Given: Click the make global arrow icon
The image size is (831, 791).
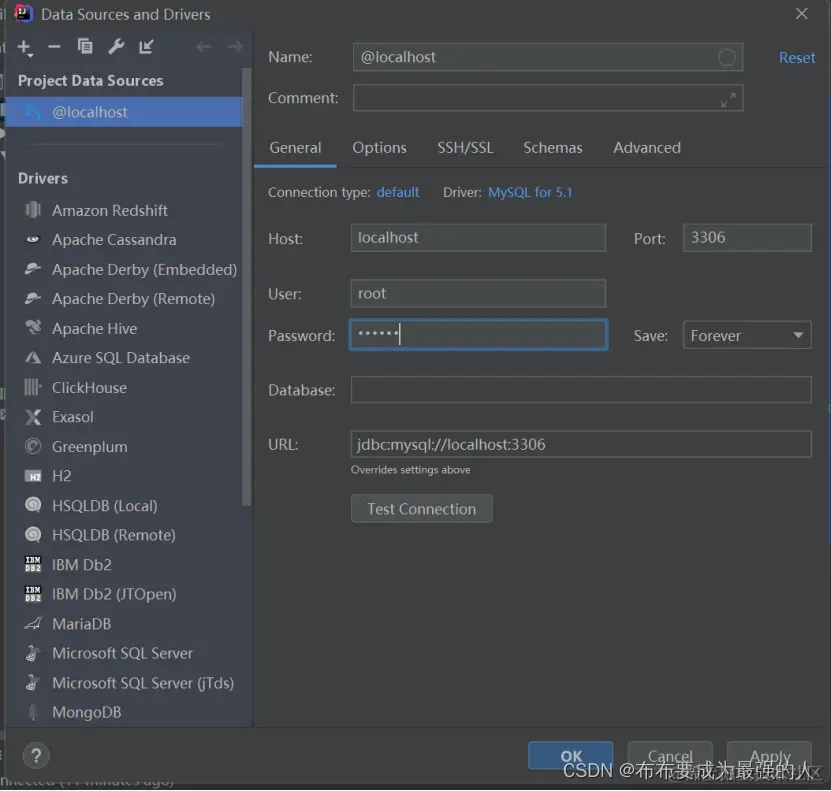Looking at the screenshot, I should coord(146,47).
